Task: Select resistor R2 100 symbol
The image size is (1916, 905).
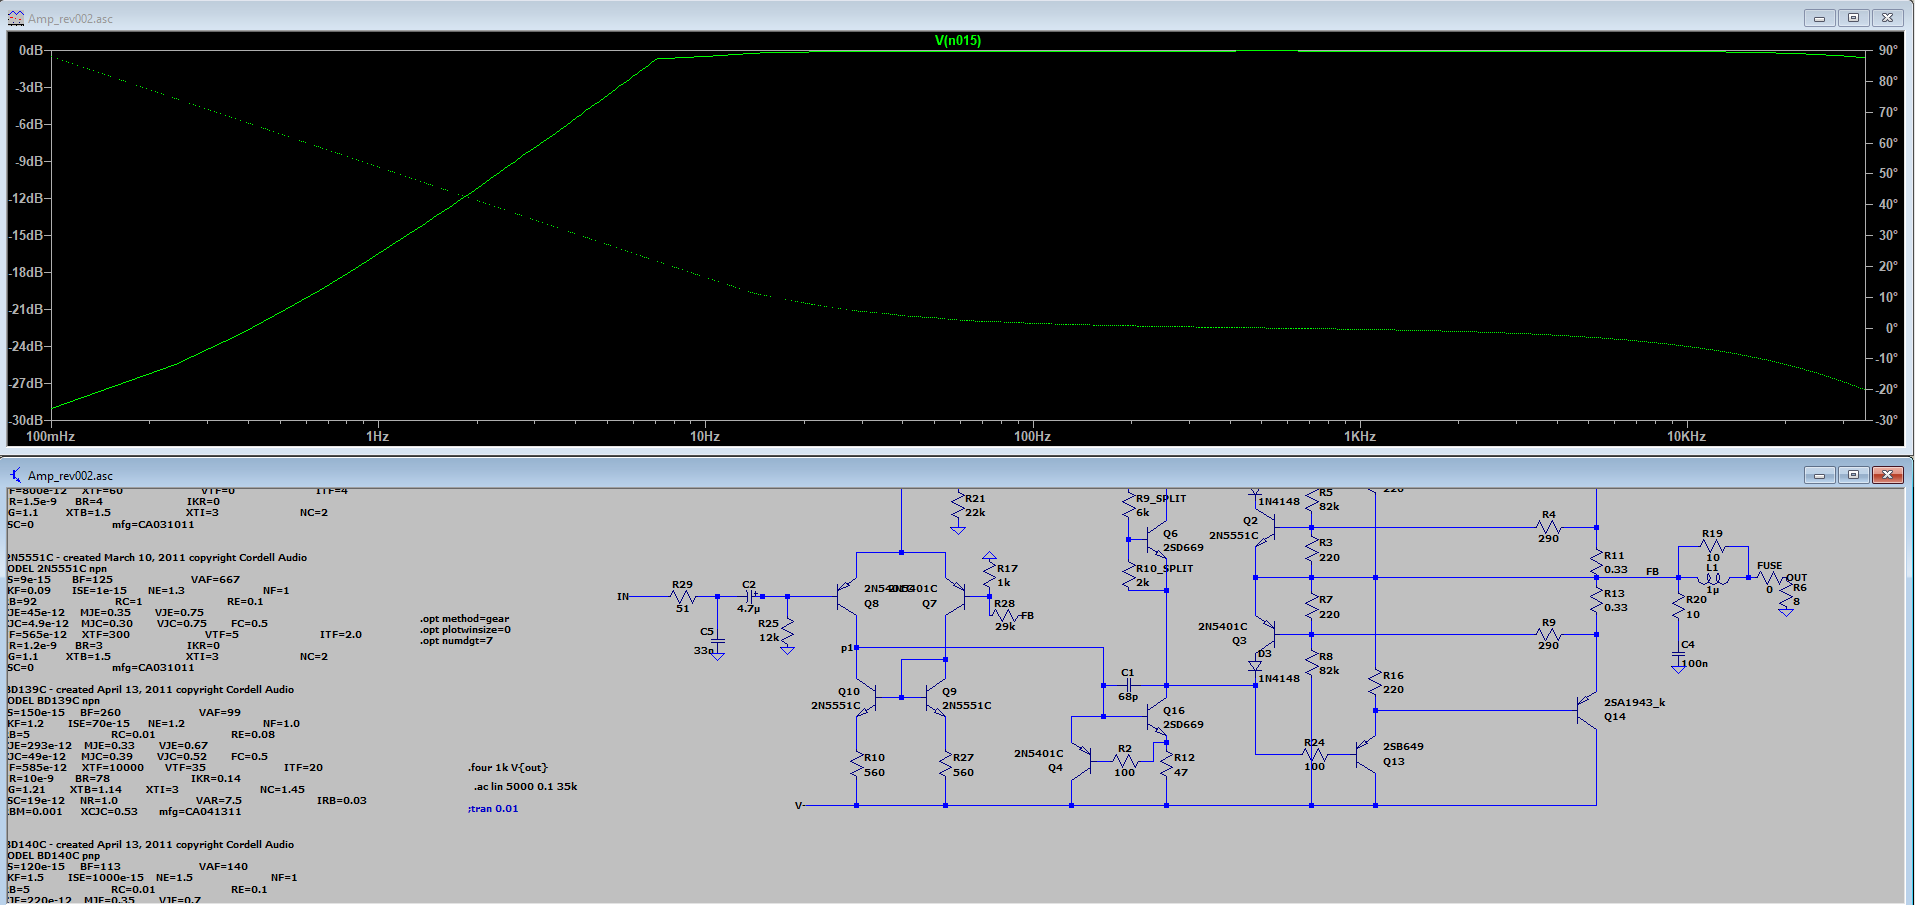Action: [x=1125, y=761]
